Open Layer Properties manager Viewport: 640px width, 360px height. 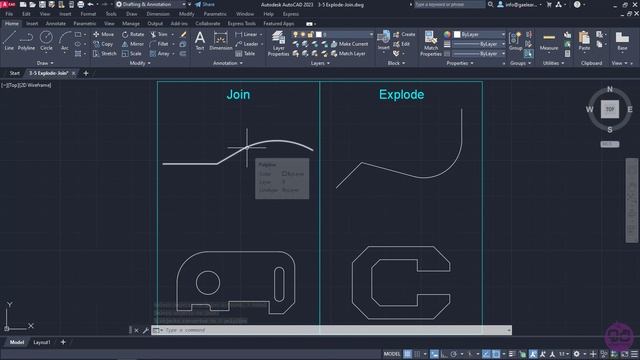coord(278,43)
